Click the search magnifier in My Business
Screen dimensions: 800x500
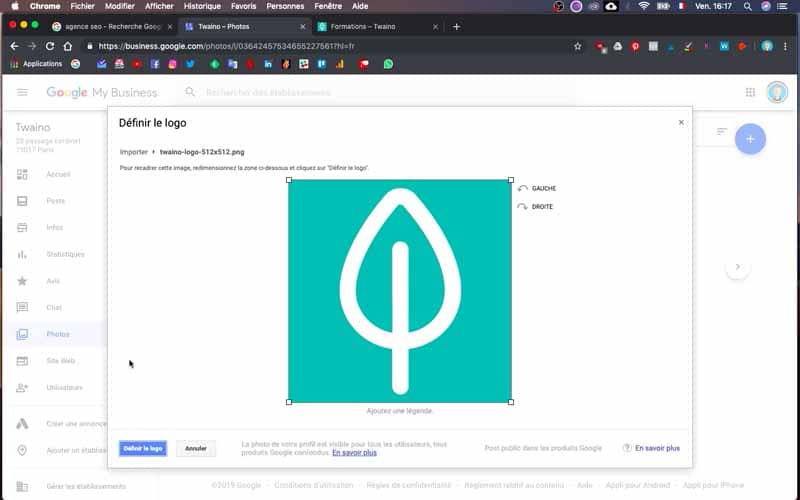[190, 92]
